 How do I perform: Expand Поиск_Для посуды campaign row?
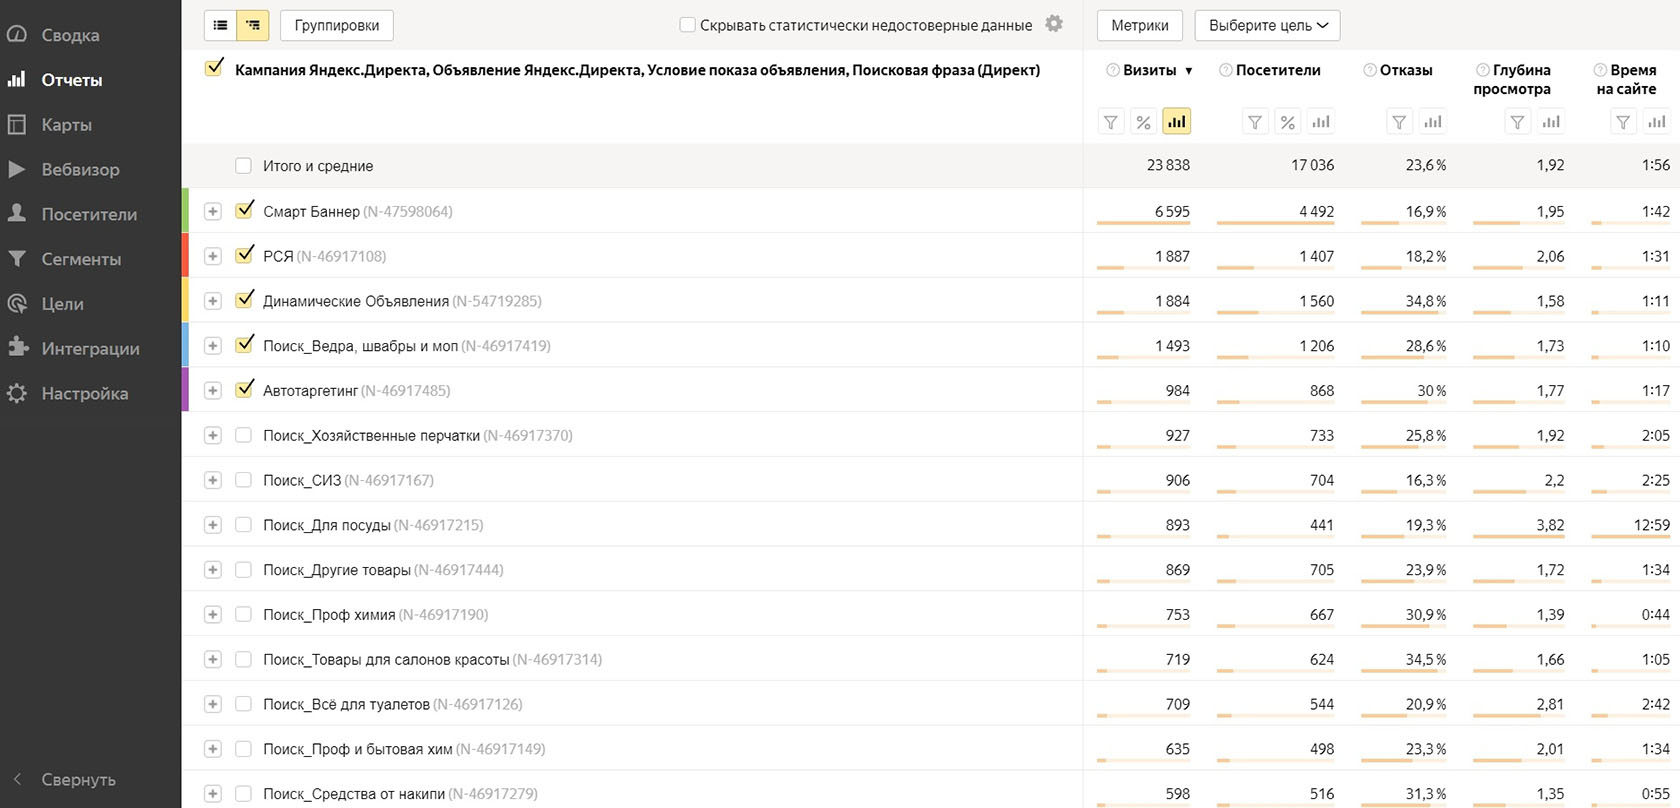pyautogui.click(x=212, y=525)
